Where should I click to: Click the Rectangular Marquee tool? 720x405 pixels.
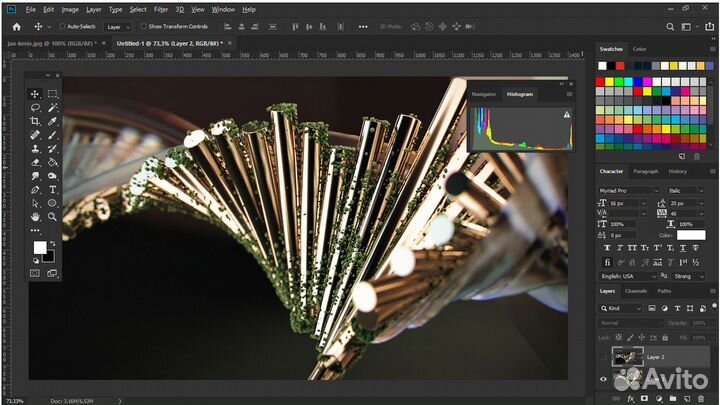click(x=52, y=94)
